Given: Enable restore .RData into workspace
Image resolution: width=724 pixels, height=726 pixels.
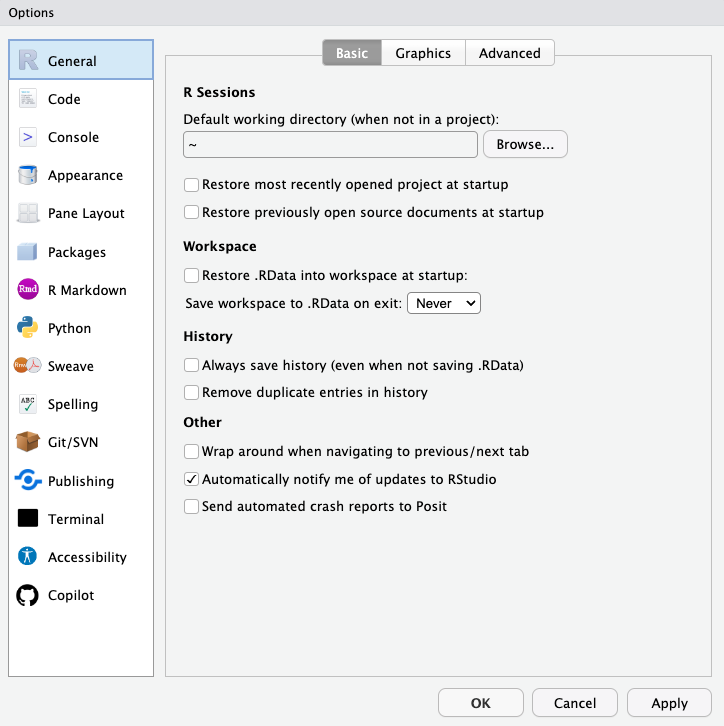Looking at the screenshot, I should click(192, 275).
